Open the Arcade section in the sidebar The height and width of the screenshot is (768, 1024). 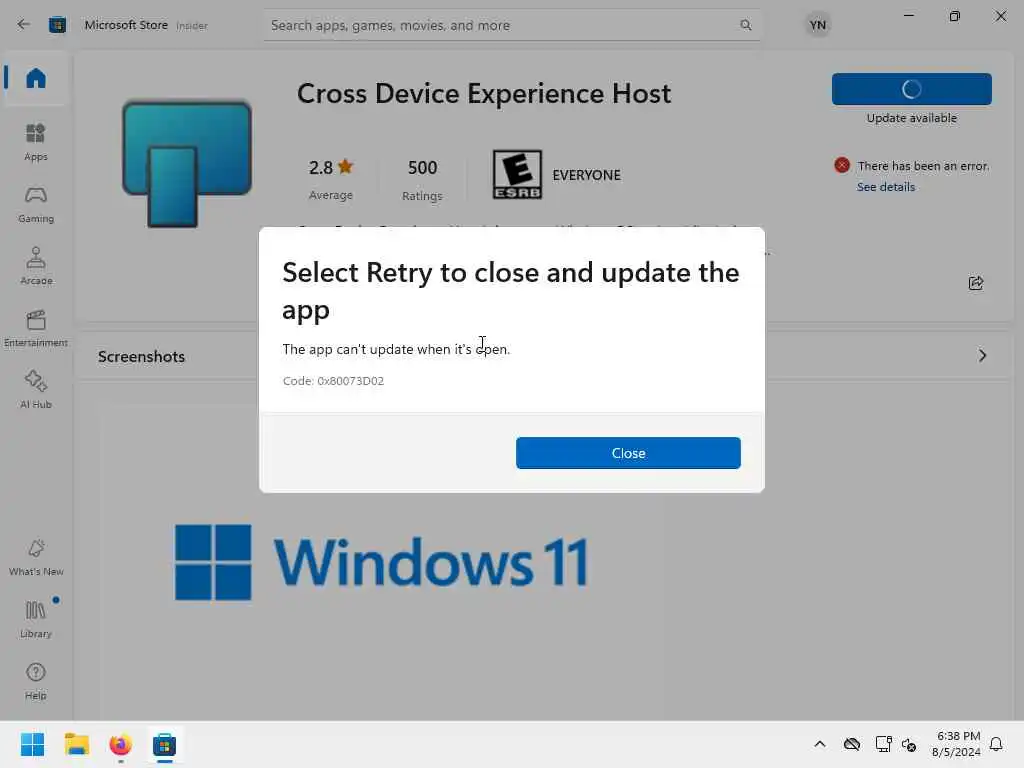(36, 266)
